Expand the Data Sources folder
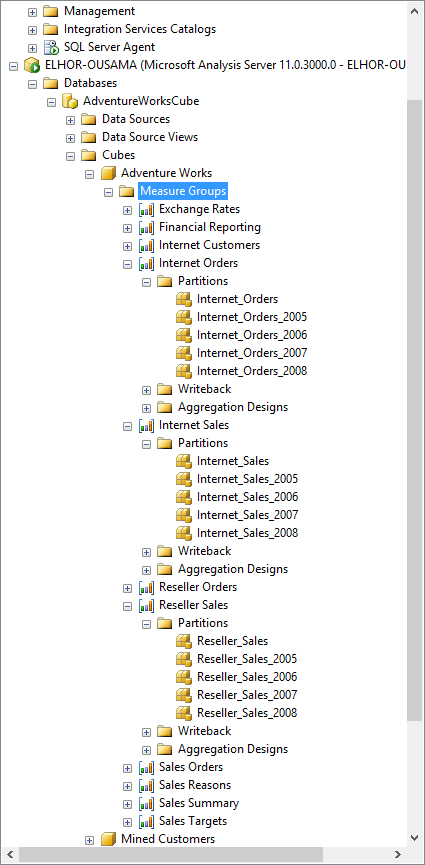The height and width of the screenshot is (865, 425). [70, 119]
